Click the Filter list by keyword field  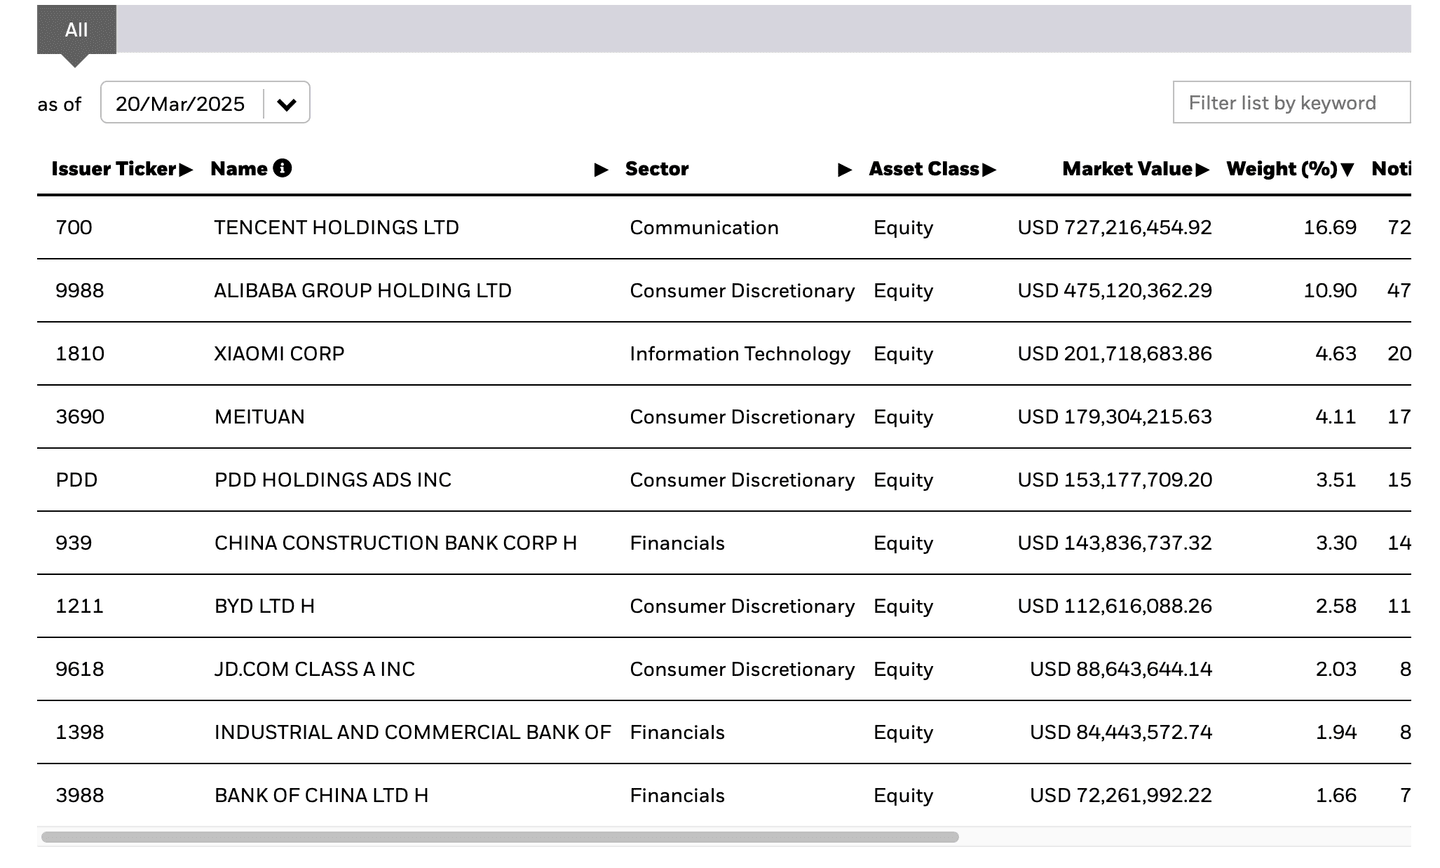pyautogui.click(x=1291, y=103)
